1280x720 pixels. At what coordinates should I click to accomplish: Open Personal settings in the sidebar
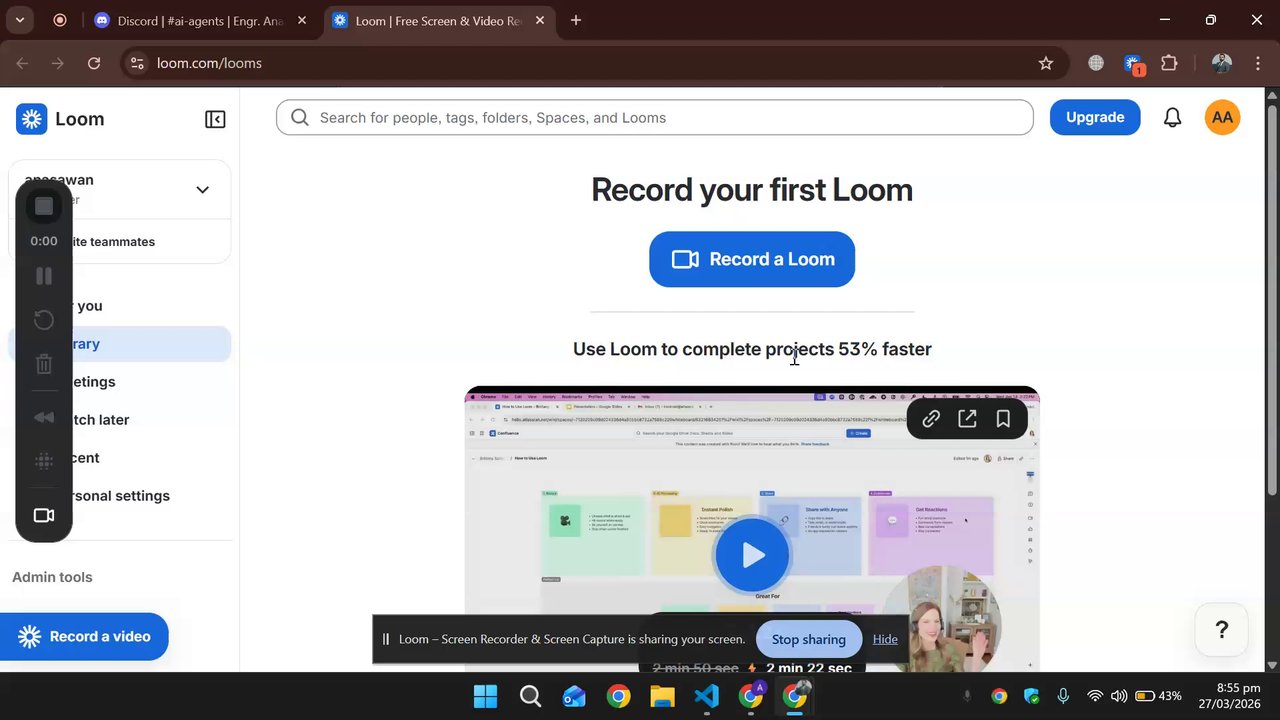coord(119,496)
